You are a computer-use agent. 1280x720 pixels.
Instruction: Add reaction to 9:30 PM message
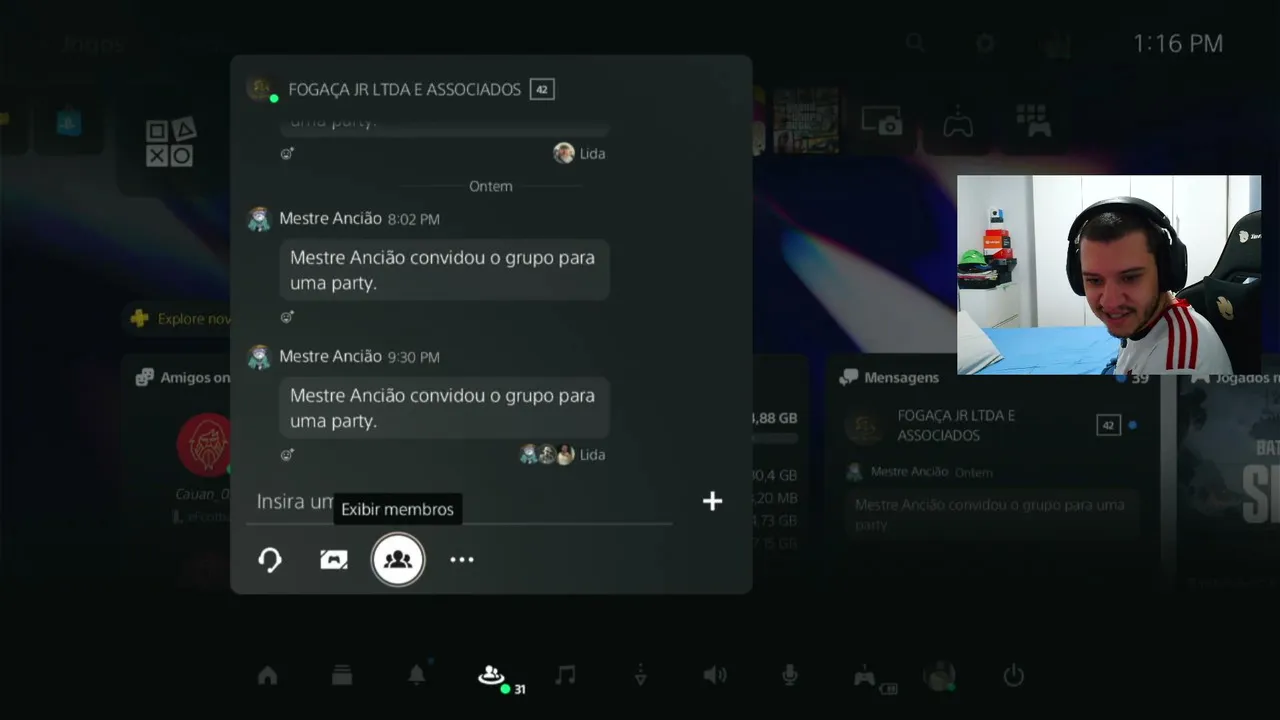pos(287,455)
